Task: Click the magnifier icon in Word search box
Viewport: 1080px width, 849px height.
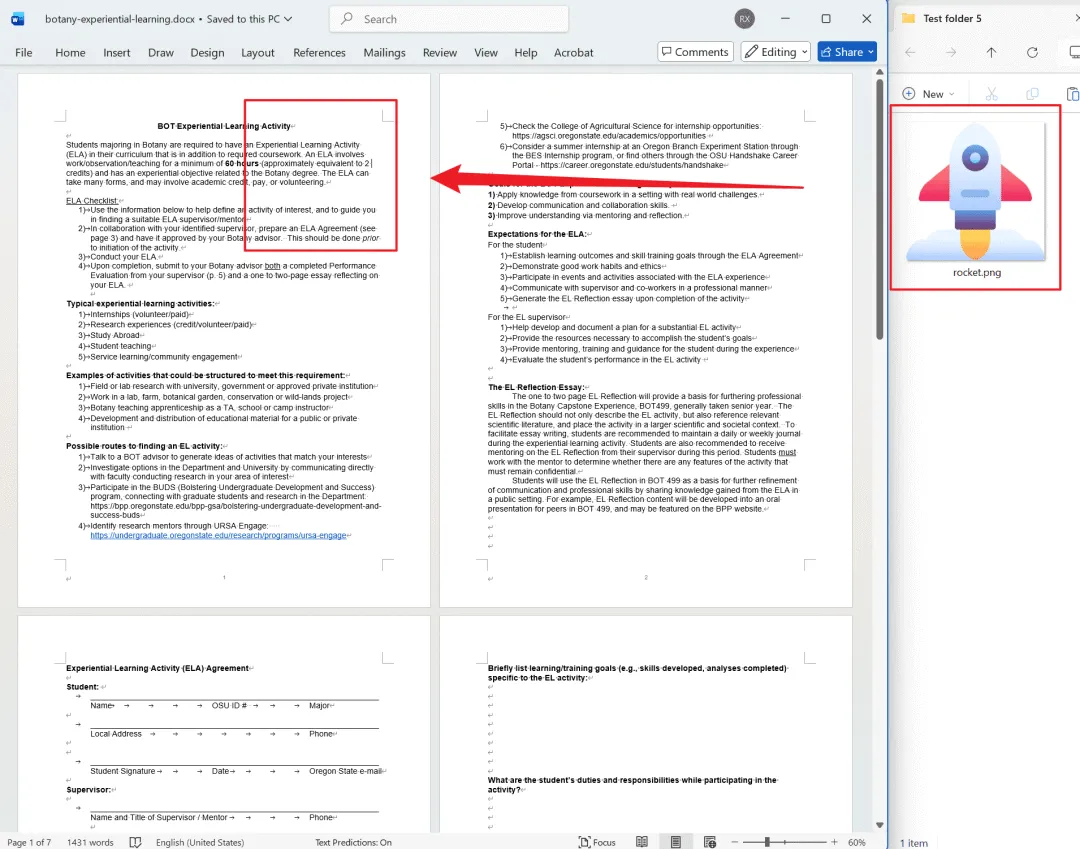Action: click(x=347, y=19)
